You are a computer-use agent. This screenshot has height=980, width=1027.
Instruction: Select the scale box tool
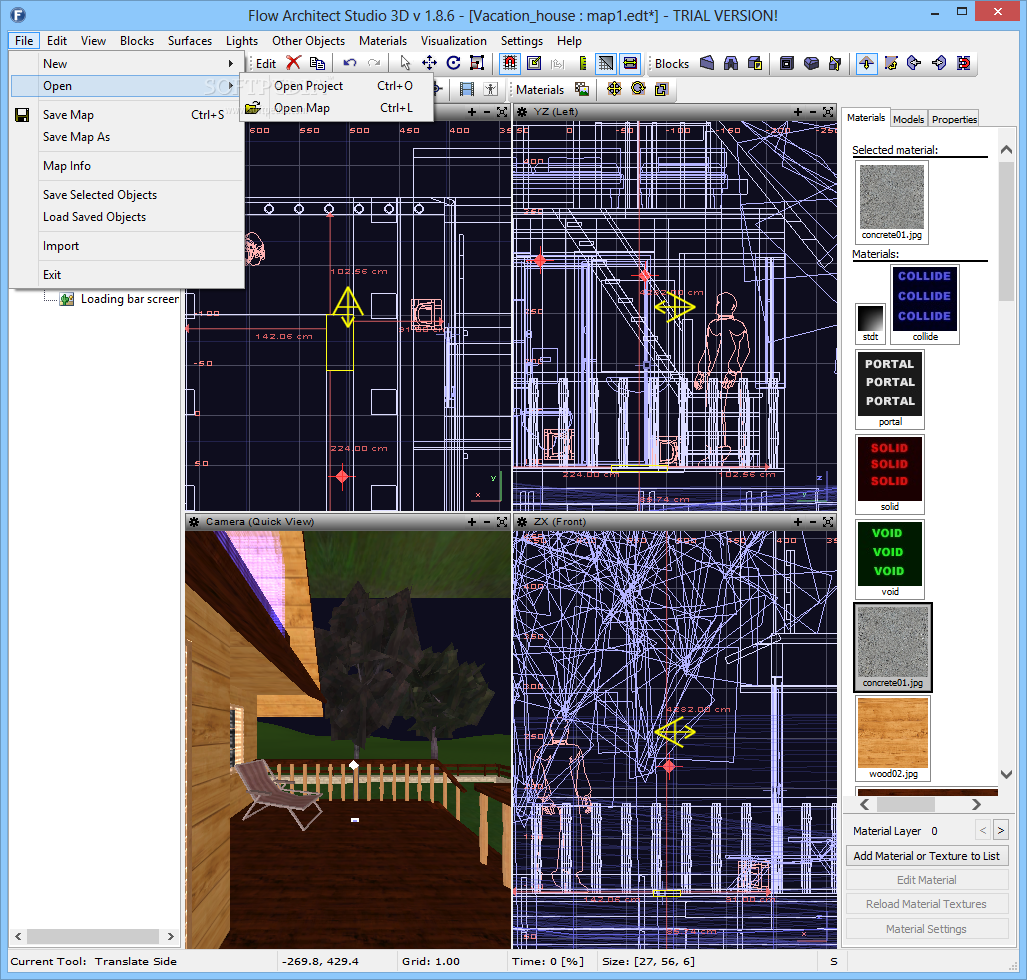pos(477,63)
